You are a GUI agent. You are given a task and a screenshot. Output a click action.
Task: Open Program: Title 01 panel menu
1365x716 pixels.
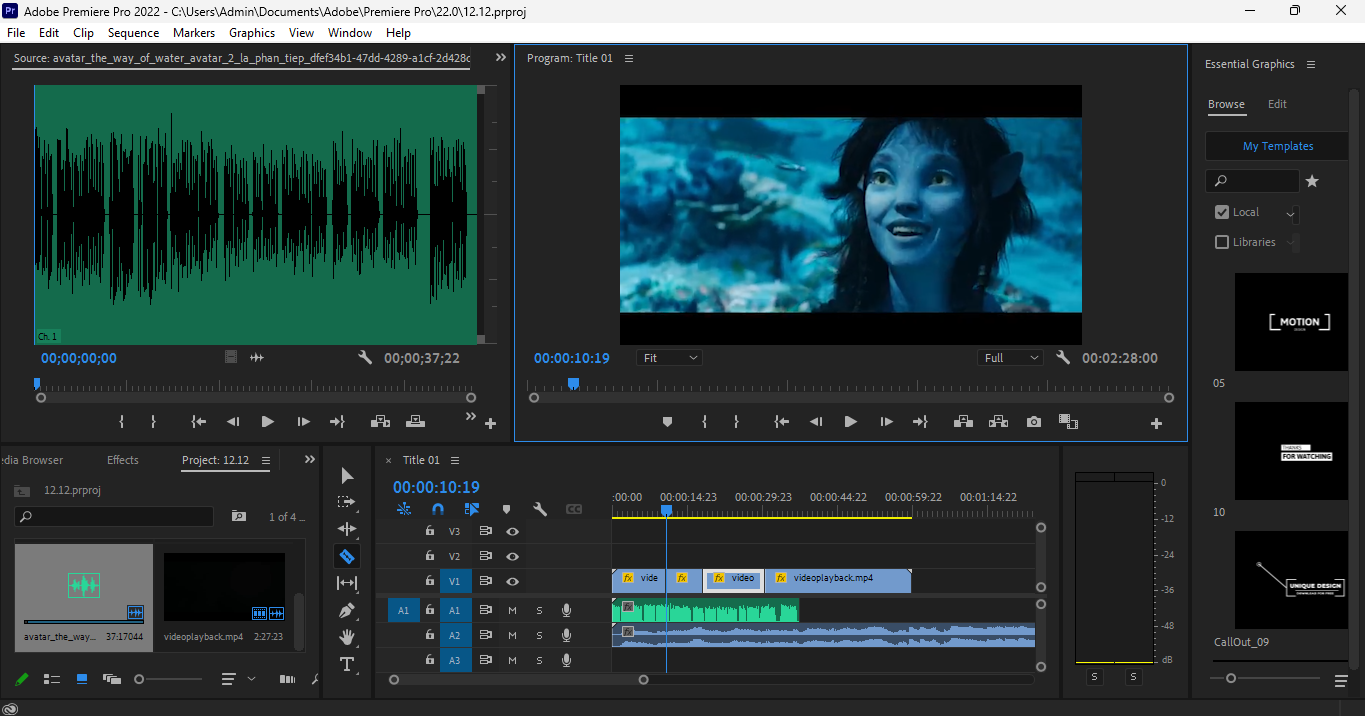coord(629,58)
